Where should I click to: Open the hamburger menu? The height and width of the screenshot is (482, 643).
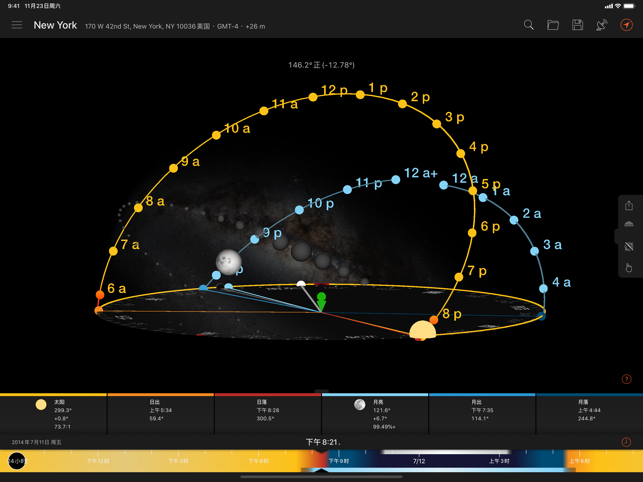(17, 25)
